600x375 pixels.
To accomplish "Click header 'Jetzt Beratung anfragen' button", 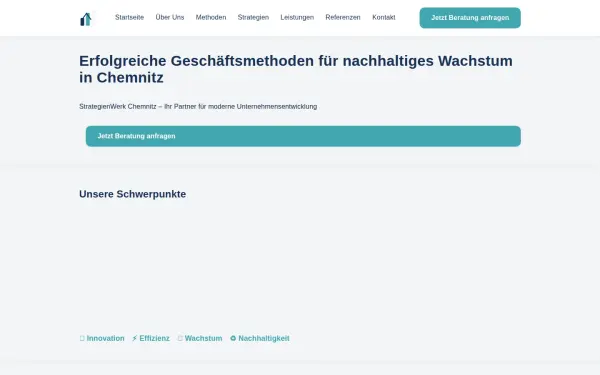I will click(470, 18).
